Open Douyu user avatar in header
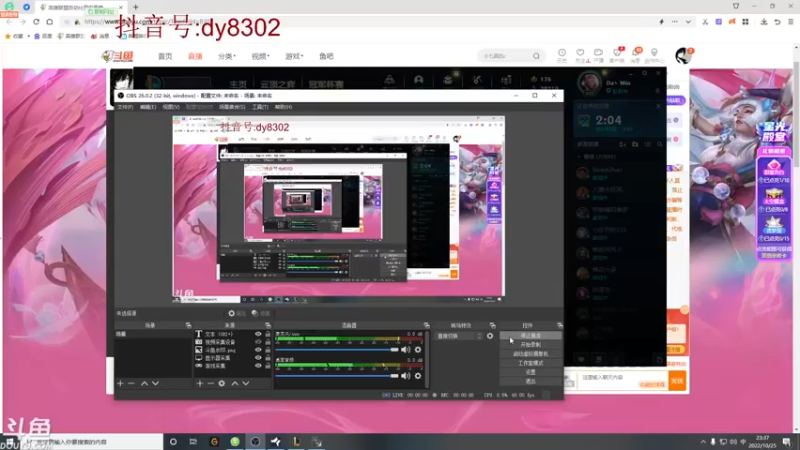This screenshot has height=450, width=800. [x=683, y=55]
